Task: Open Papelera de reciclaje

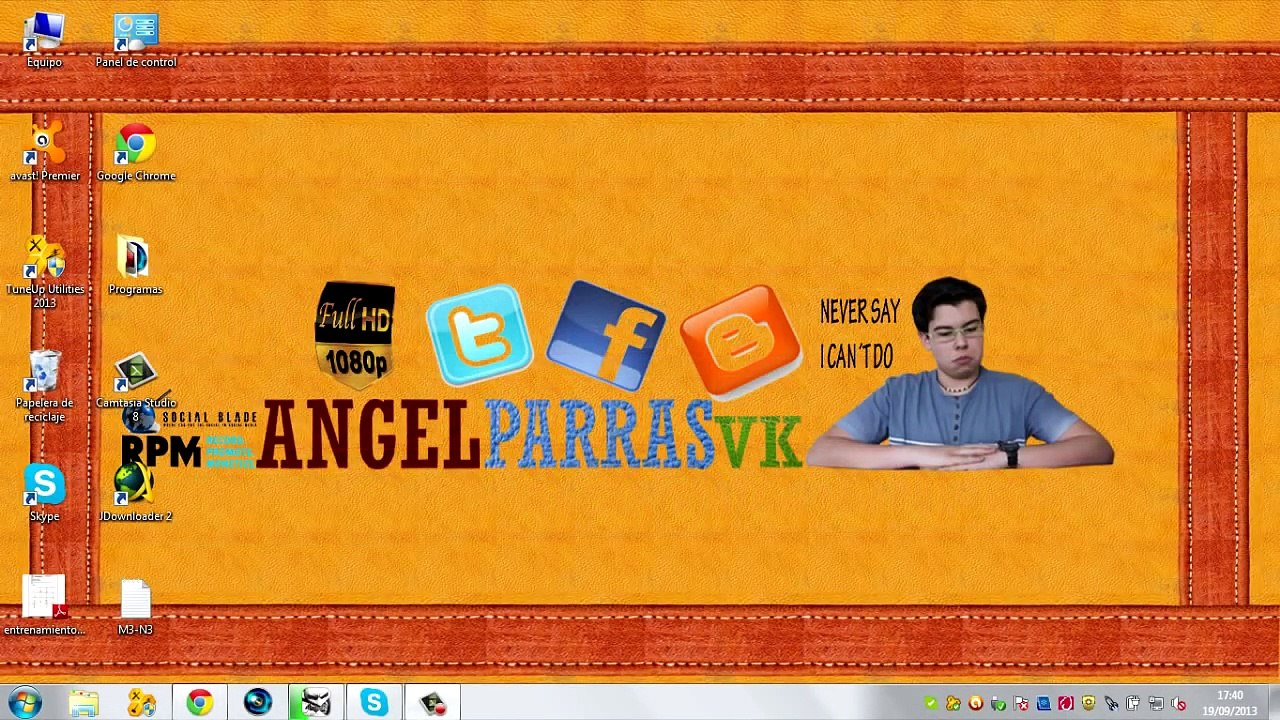Action: 44,386
